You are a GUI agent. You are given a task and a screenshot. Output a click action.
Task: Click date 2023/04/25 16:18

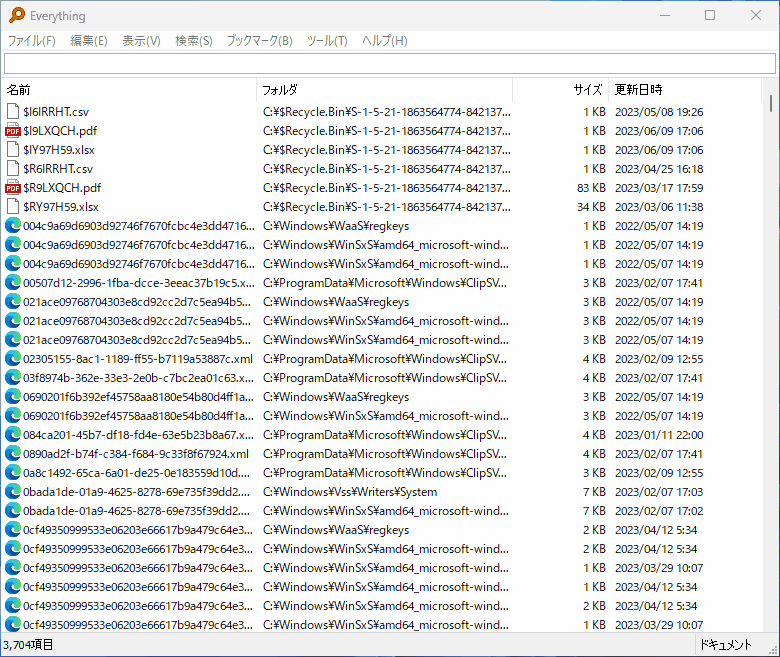[659, 169]
